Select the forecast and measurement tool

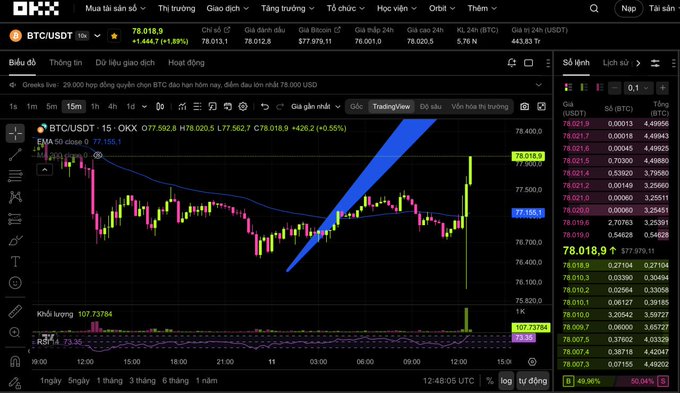tap(15, 219)
